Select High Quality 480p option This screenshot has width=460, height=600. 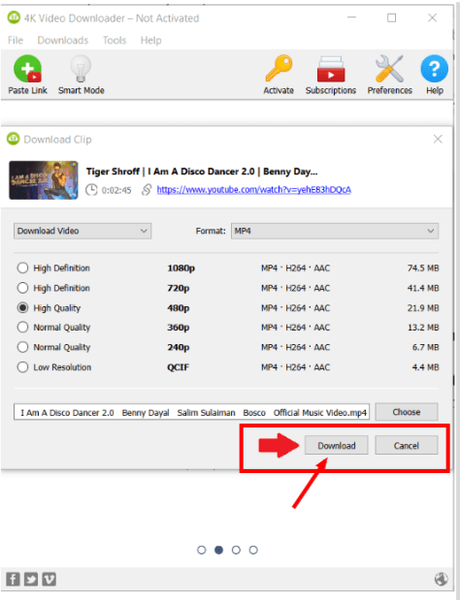point(23,308)
